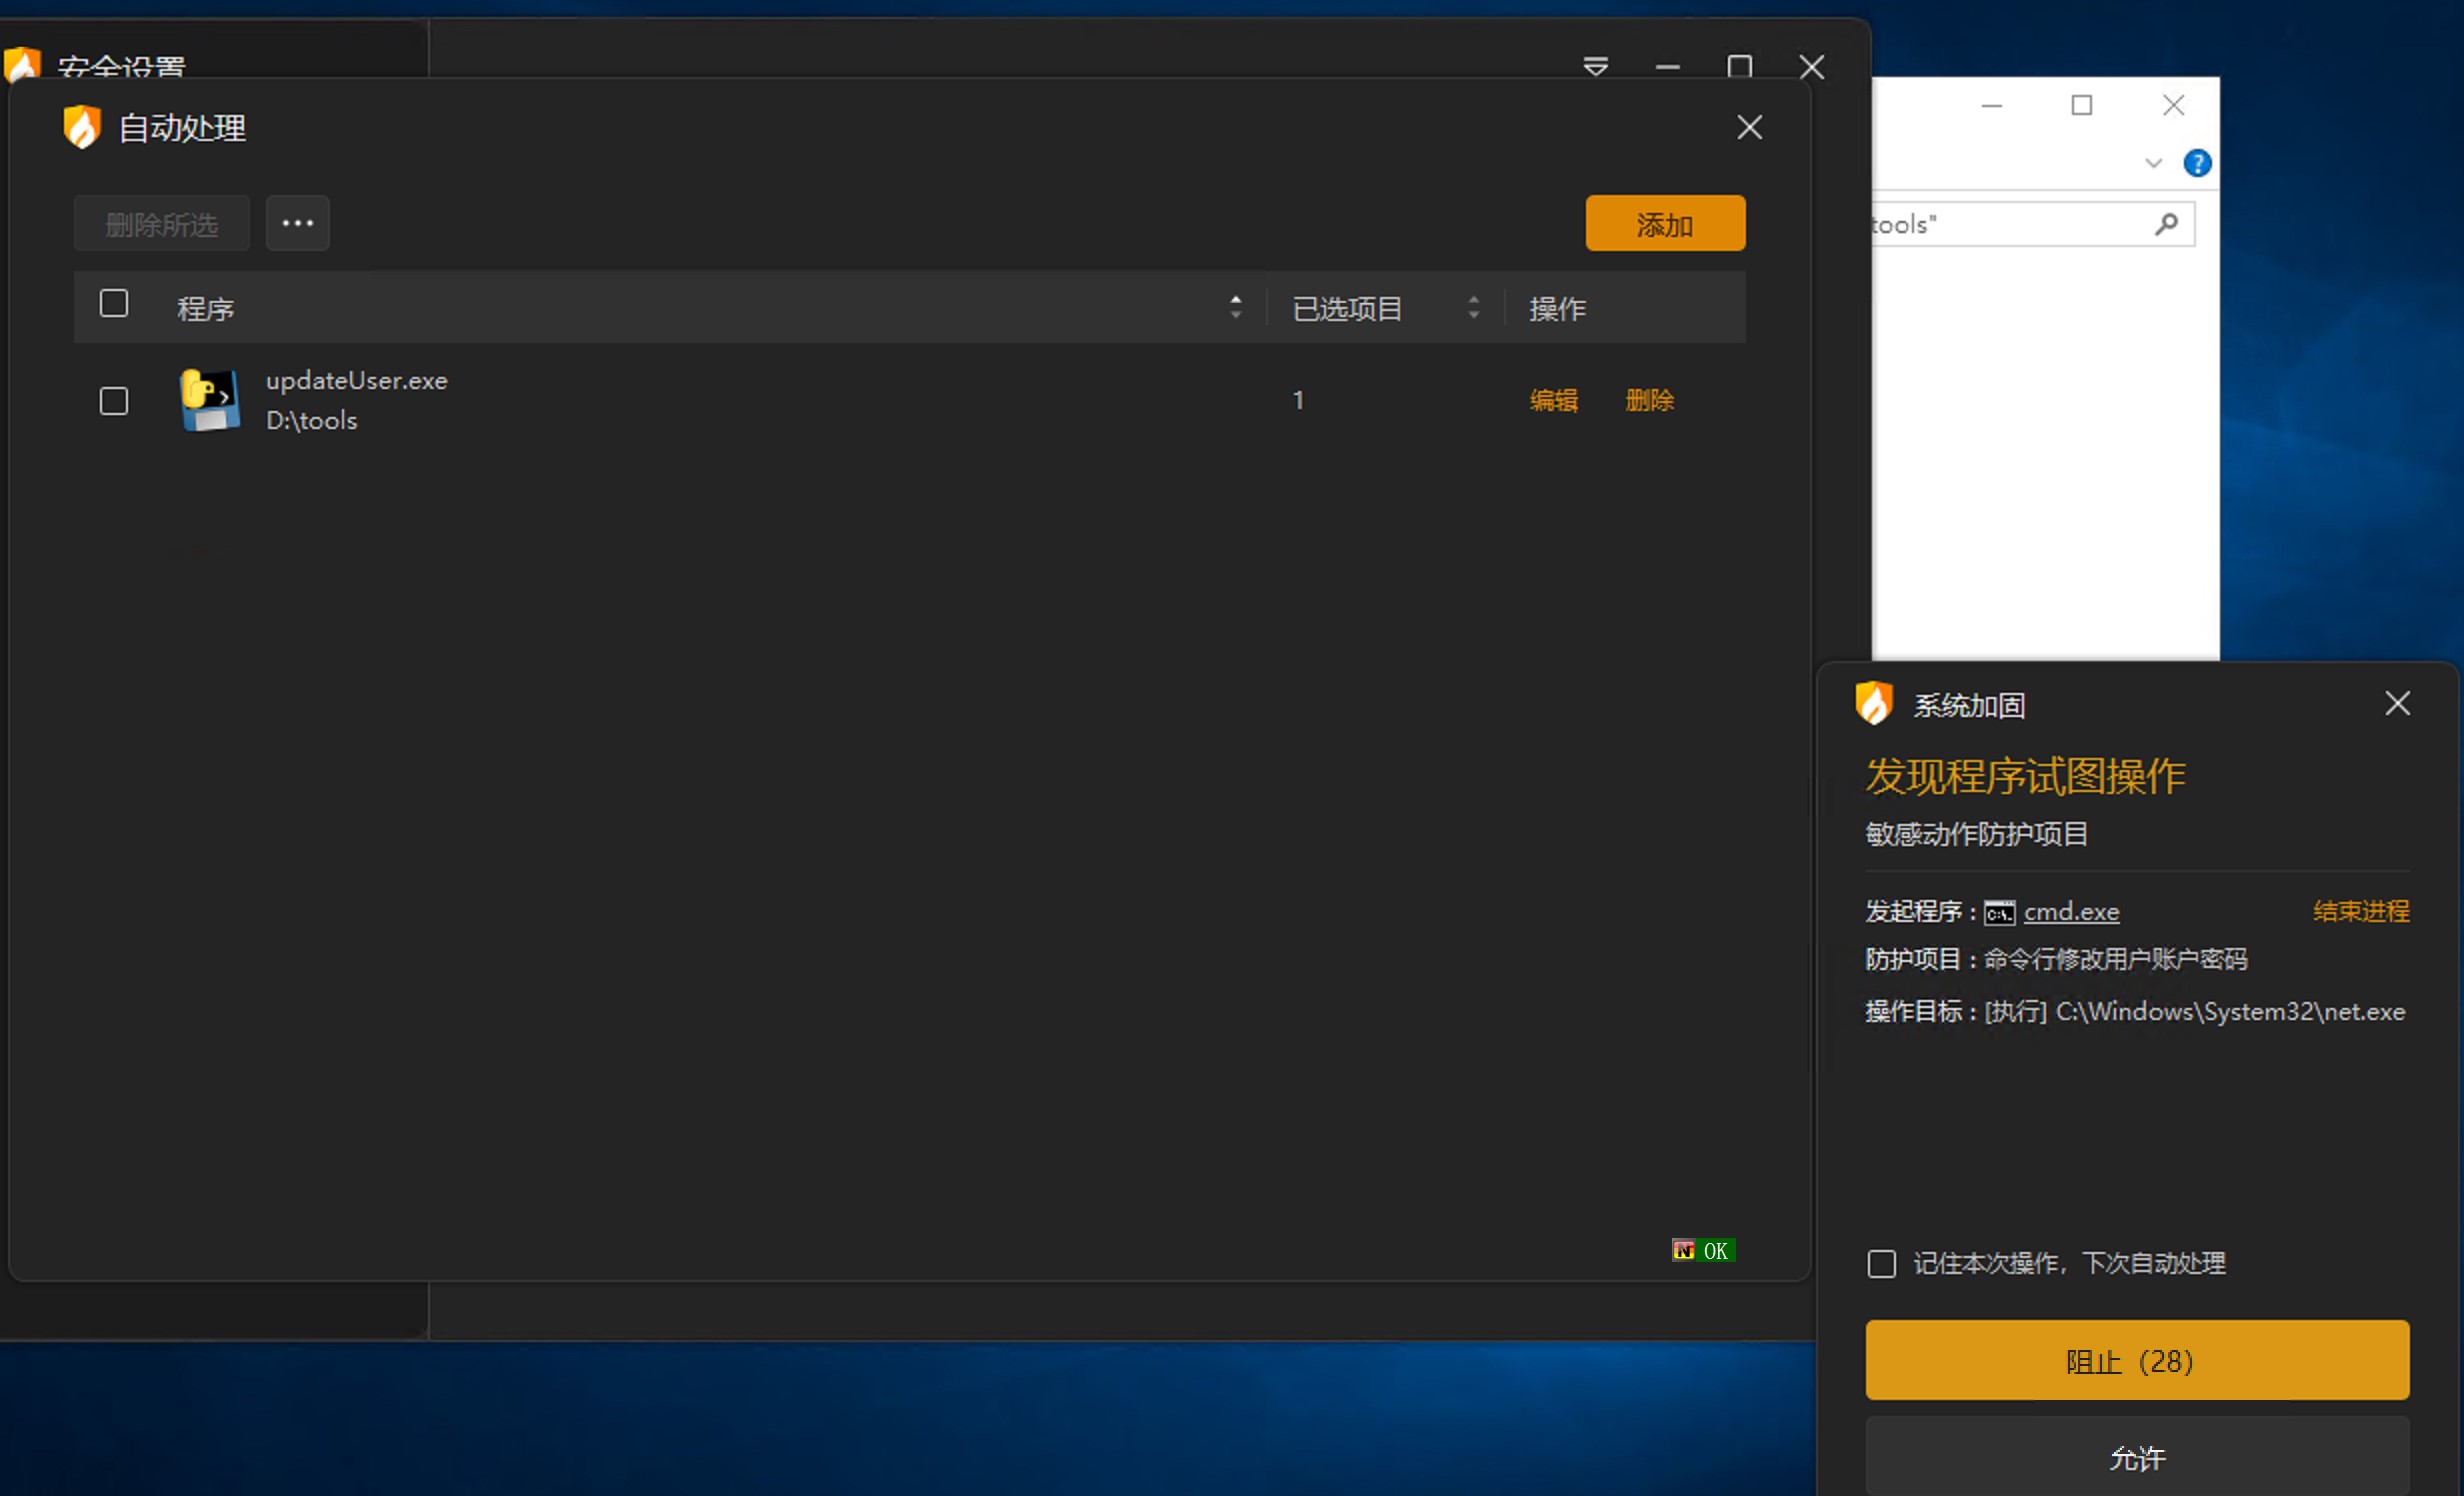The height and width of the screenshot is (1496, 2464).
Task: Maximize the Explorer window
Action: click(2082, 105)
